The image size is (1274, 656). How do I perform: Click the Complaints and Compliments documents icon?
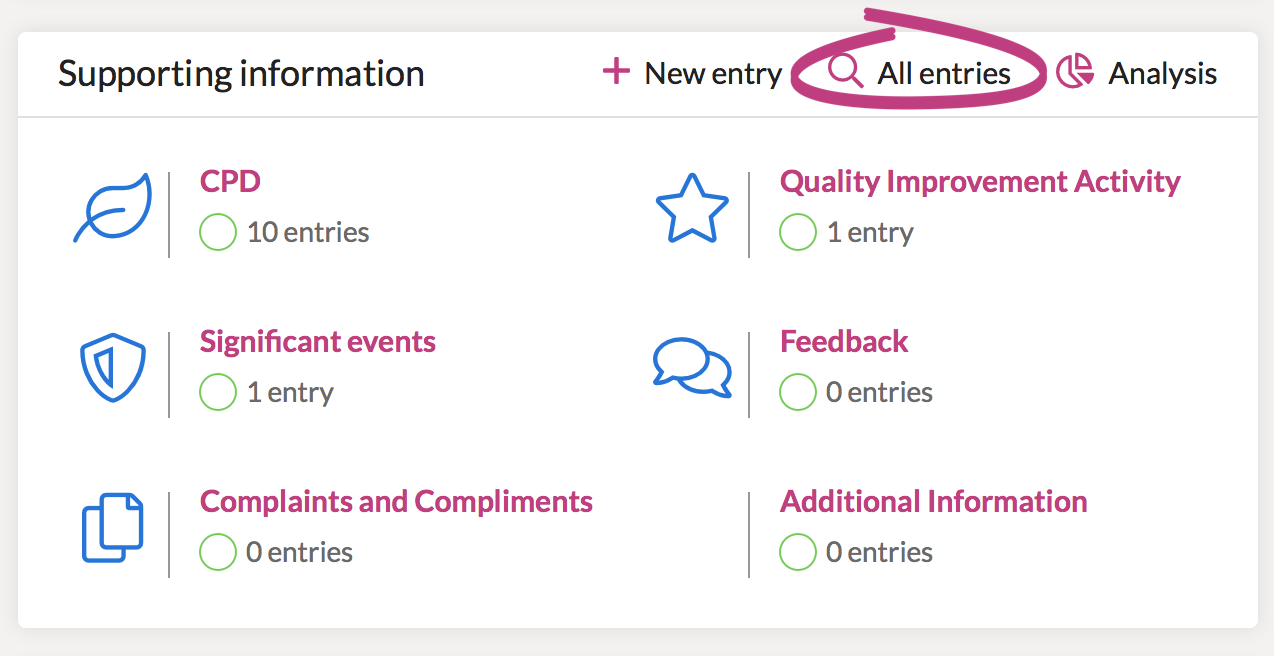pyautogui.click(x=113, y=527)
